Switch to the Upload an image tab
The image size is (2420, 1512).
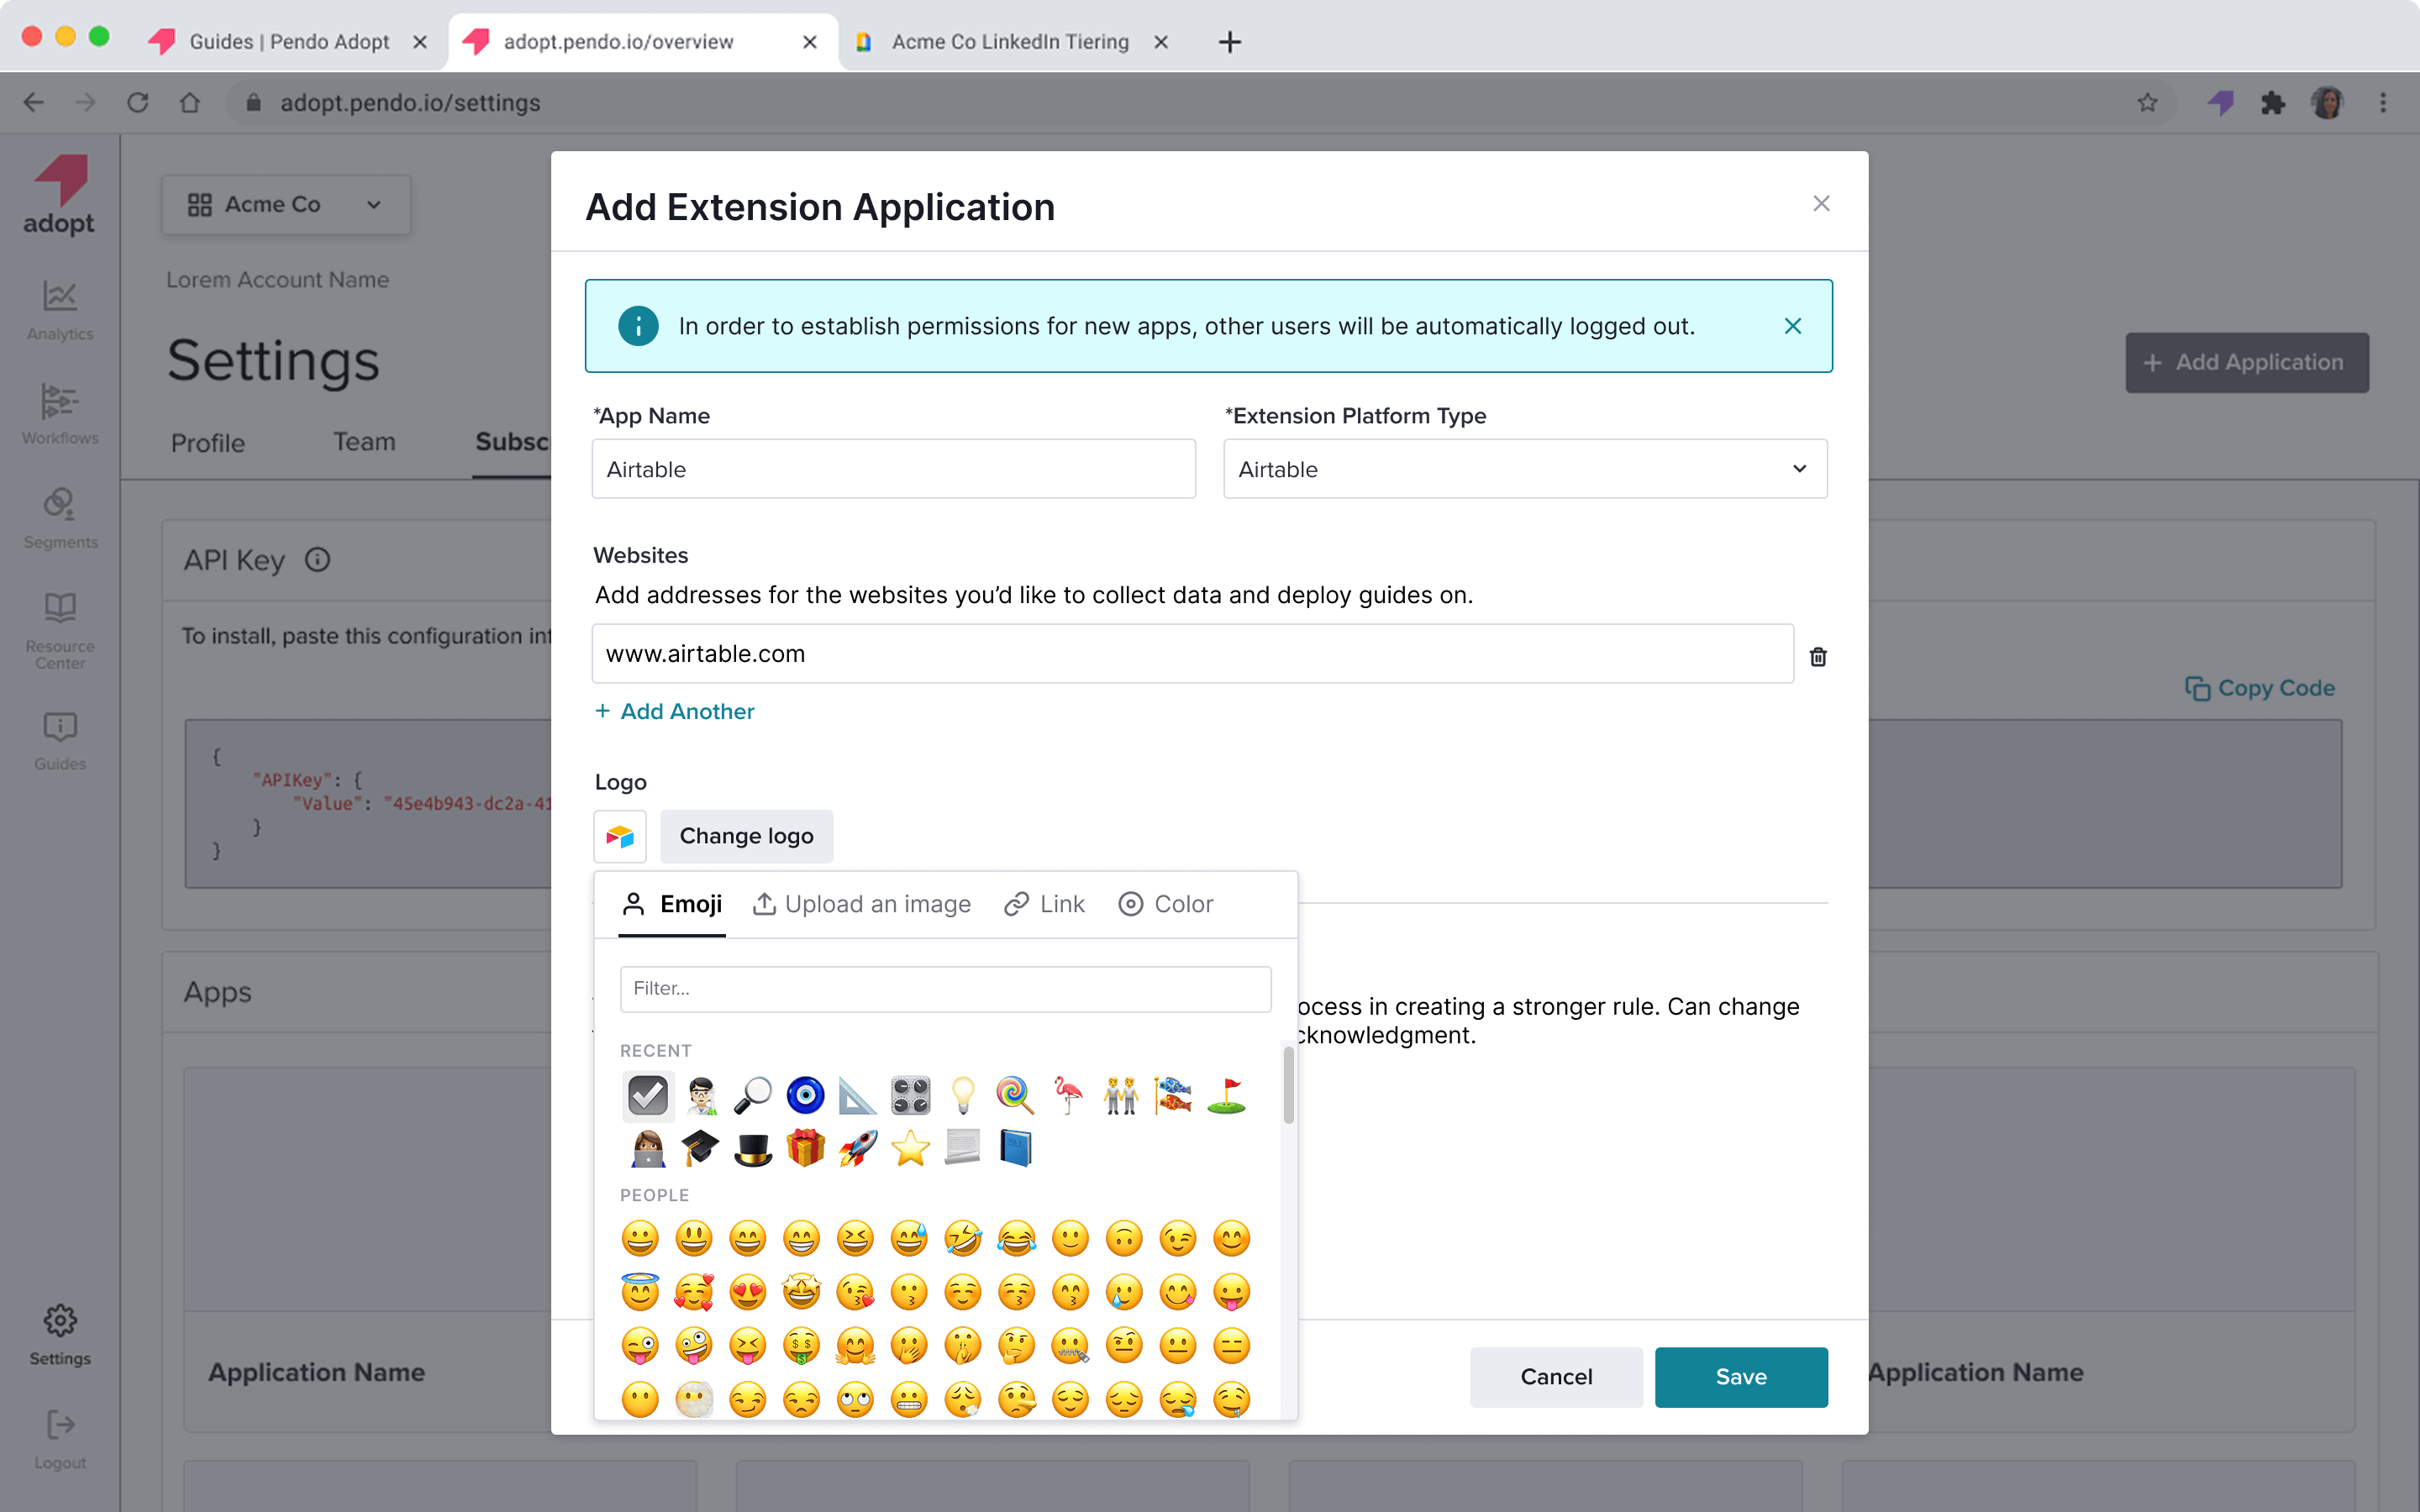pyautogui.click(x=862, y=904)
